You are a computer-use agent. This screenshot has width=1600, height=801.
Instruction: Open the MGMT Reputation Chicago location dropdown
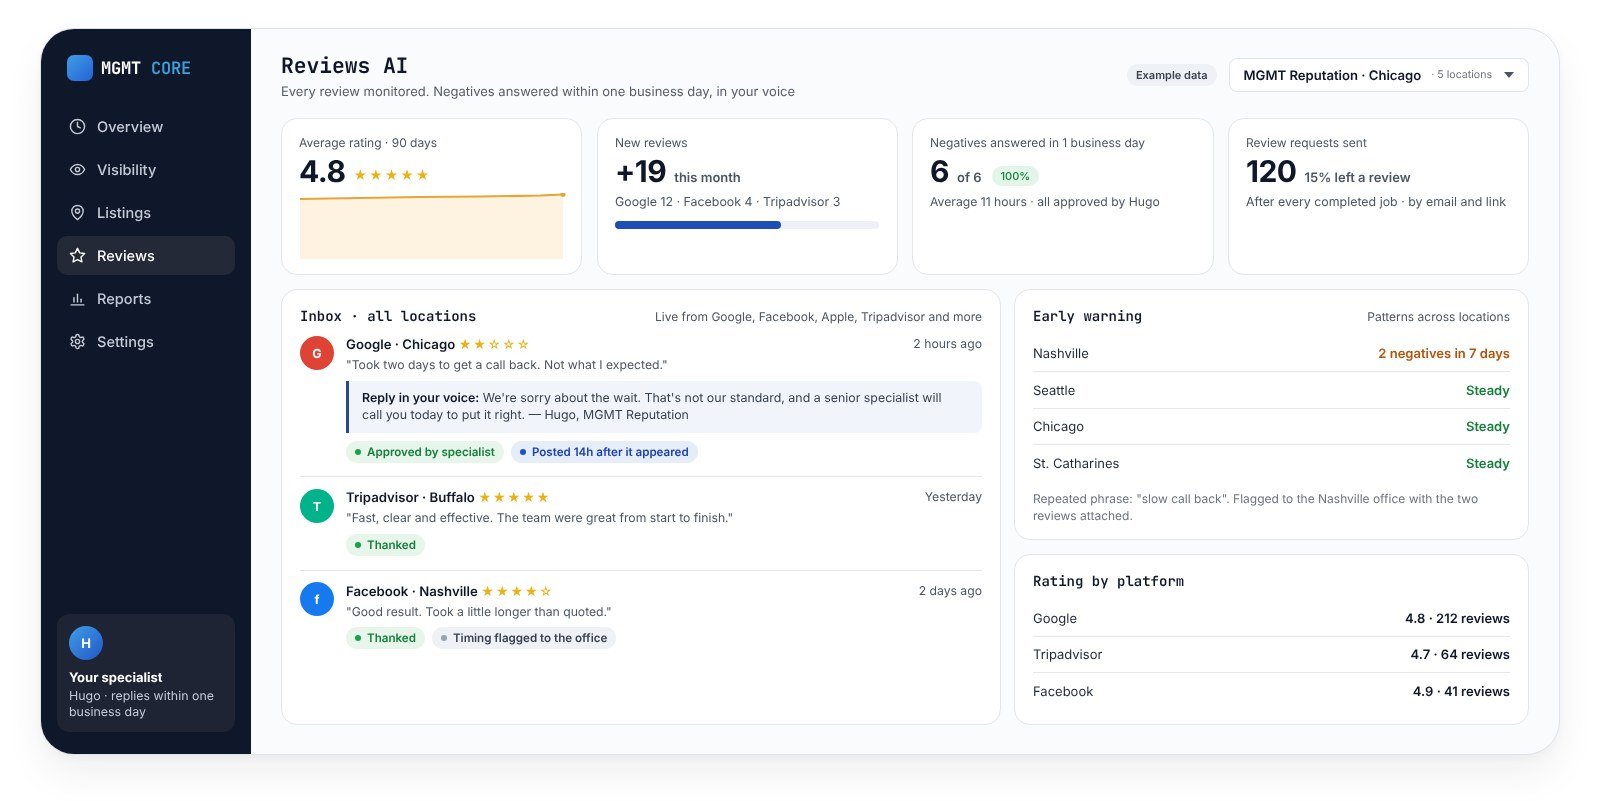pos(1378,75)
